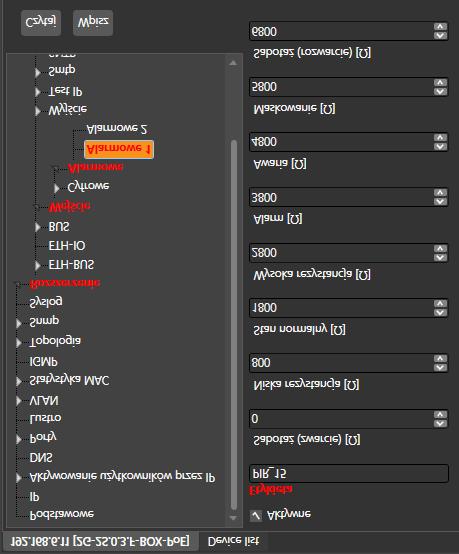459x554 pixels.
Task: Click lower spinner arrow of 1800 field
Action: [440, 313]
